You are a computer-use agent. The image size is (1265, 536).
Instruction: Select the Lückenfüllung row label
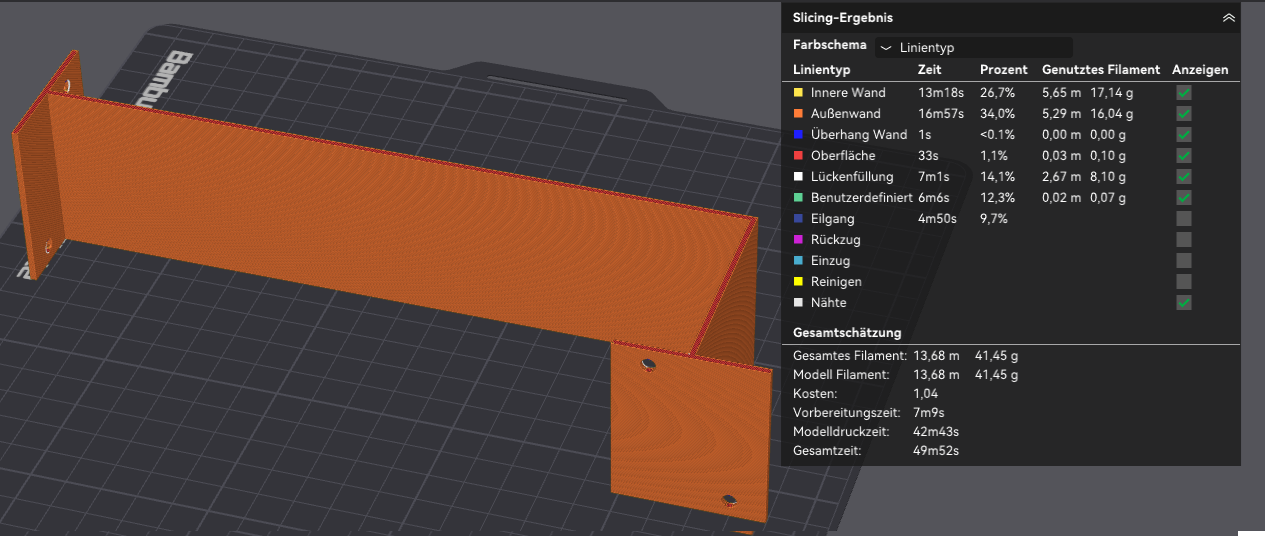point(851,177)
